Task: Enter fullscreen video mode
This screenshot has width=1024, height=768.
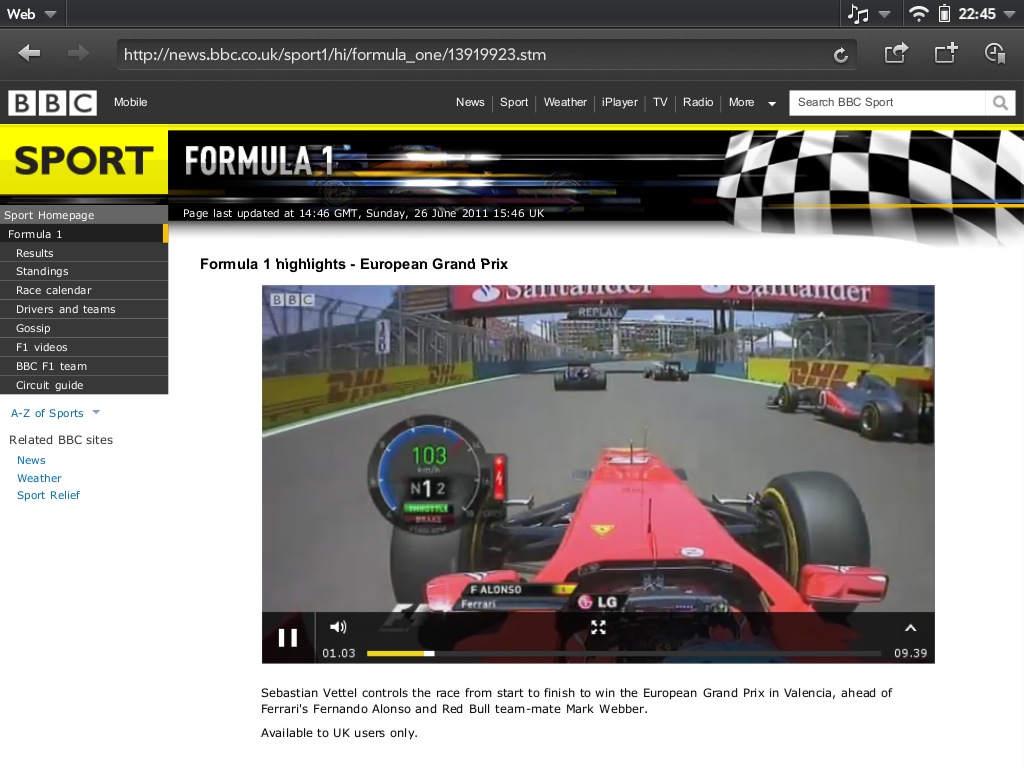Action: 598,628
